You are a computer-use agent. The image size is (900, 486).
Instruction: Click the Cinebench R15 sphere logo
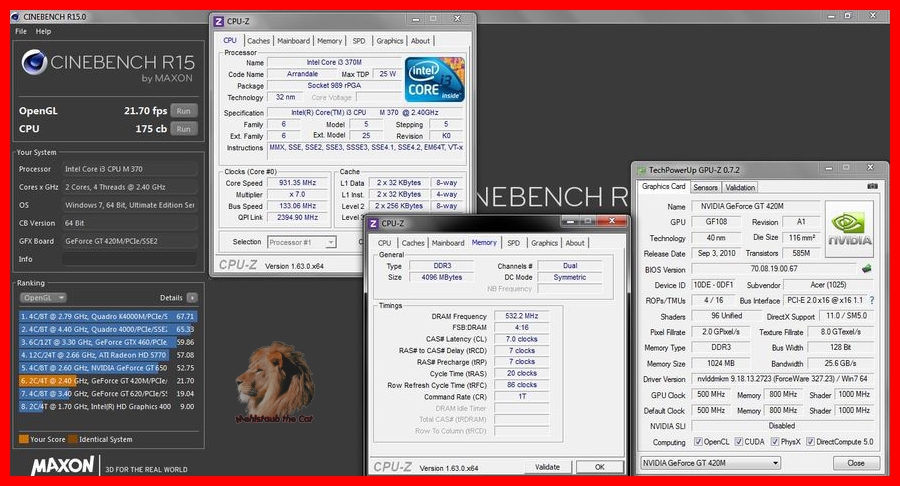click(34, 62)
